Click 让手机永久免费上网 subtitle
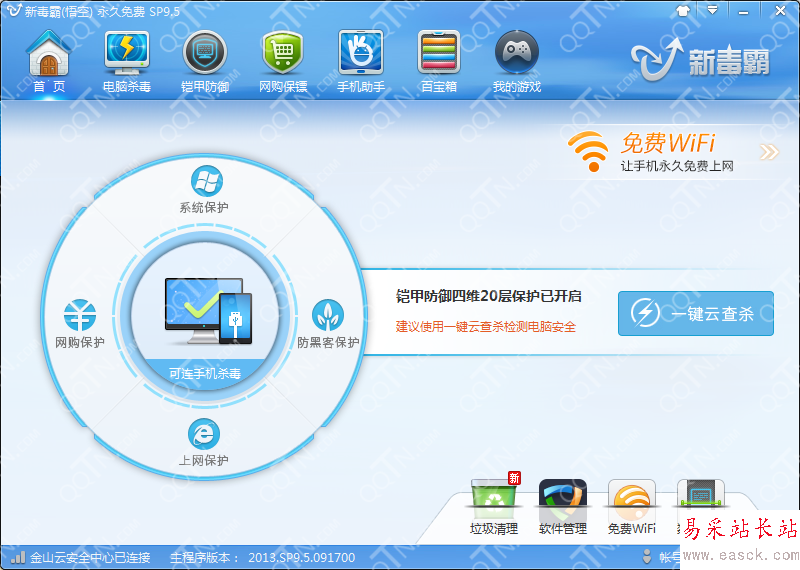The image size is (800, 570). [x=677, y=166]
